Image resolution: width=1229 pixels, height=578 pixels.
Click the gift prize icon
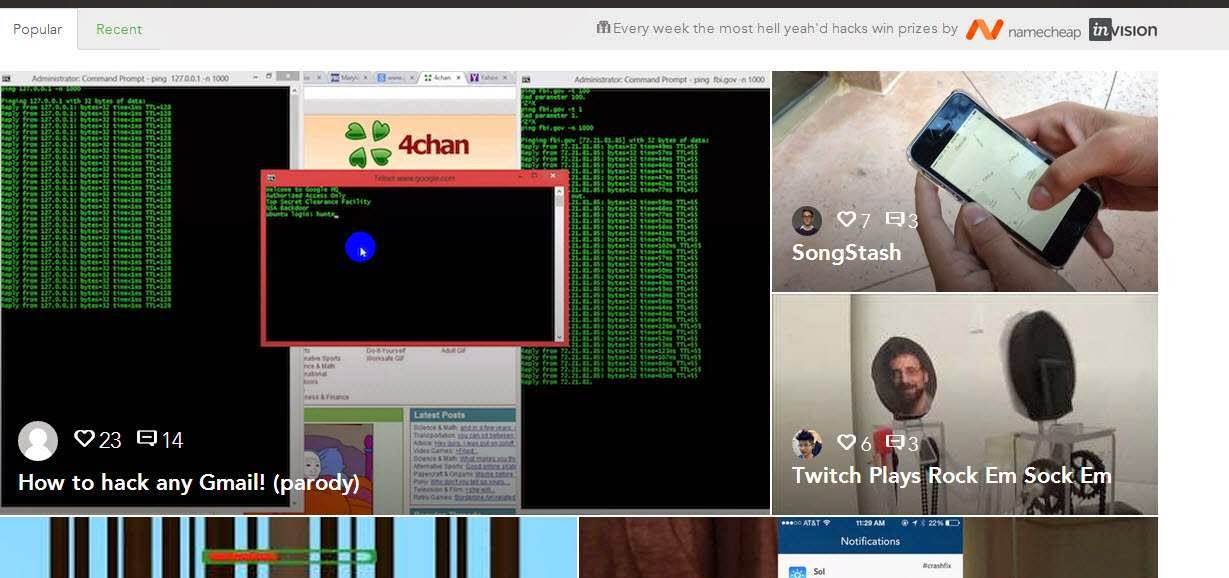click(x=603, y=28)
